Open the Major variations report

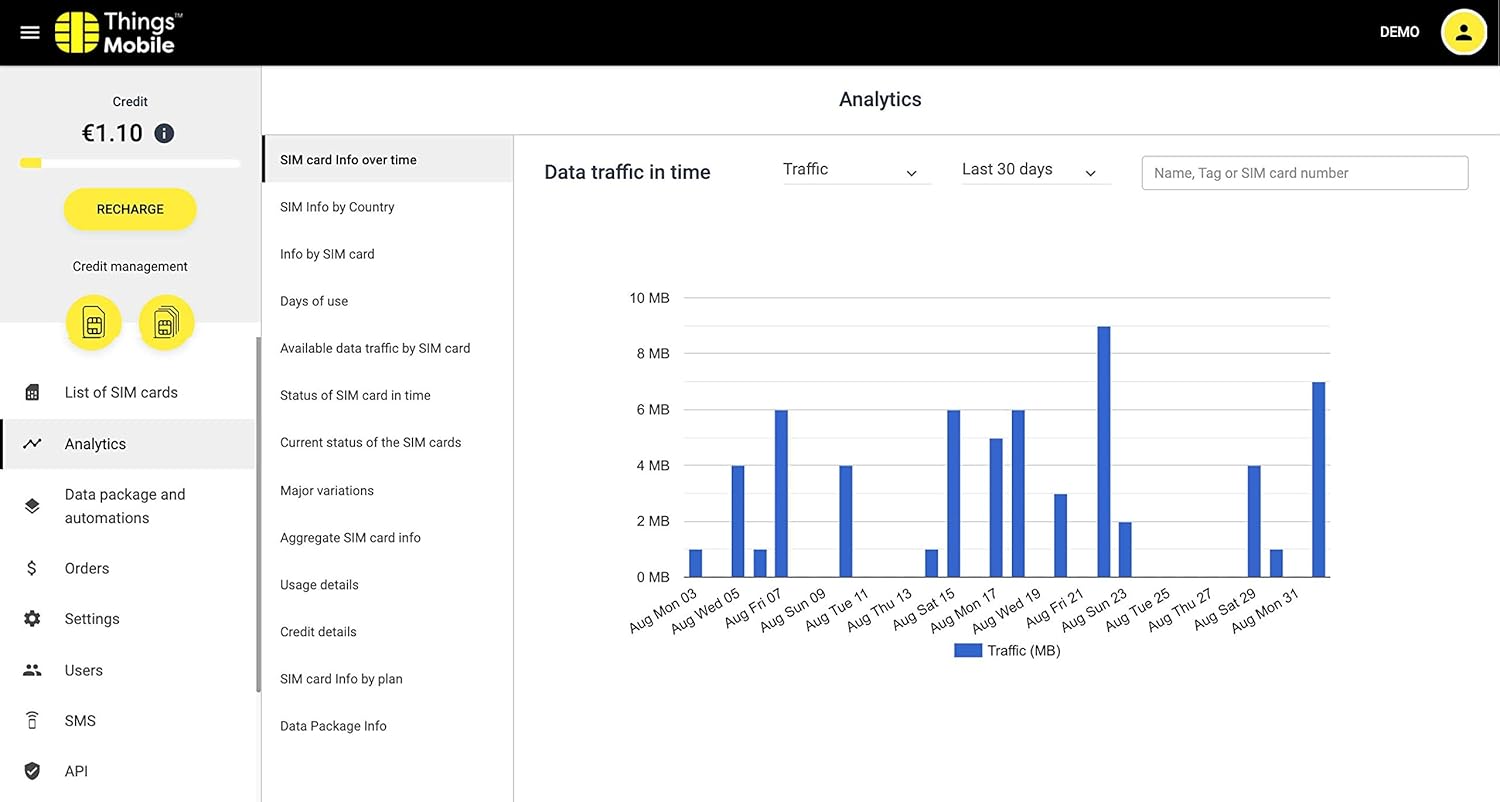coord(327,491)
